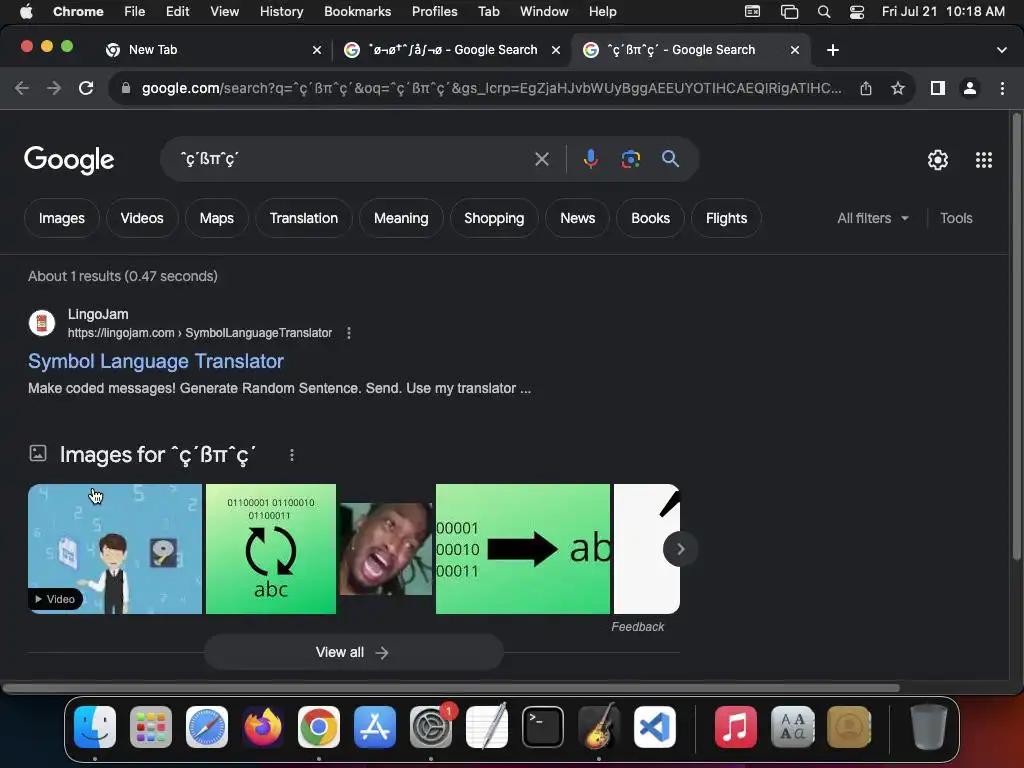Open LingoJam result options menu
This screenshot has width=1024, height=768.
(x=349, y=333)
